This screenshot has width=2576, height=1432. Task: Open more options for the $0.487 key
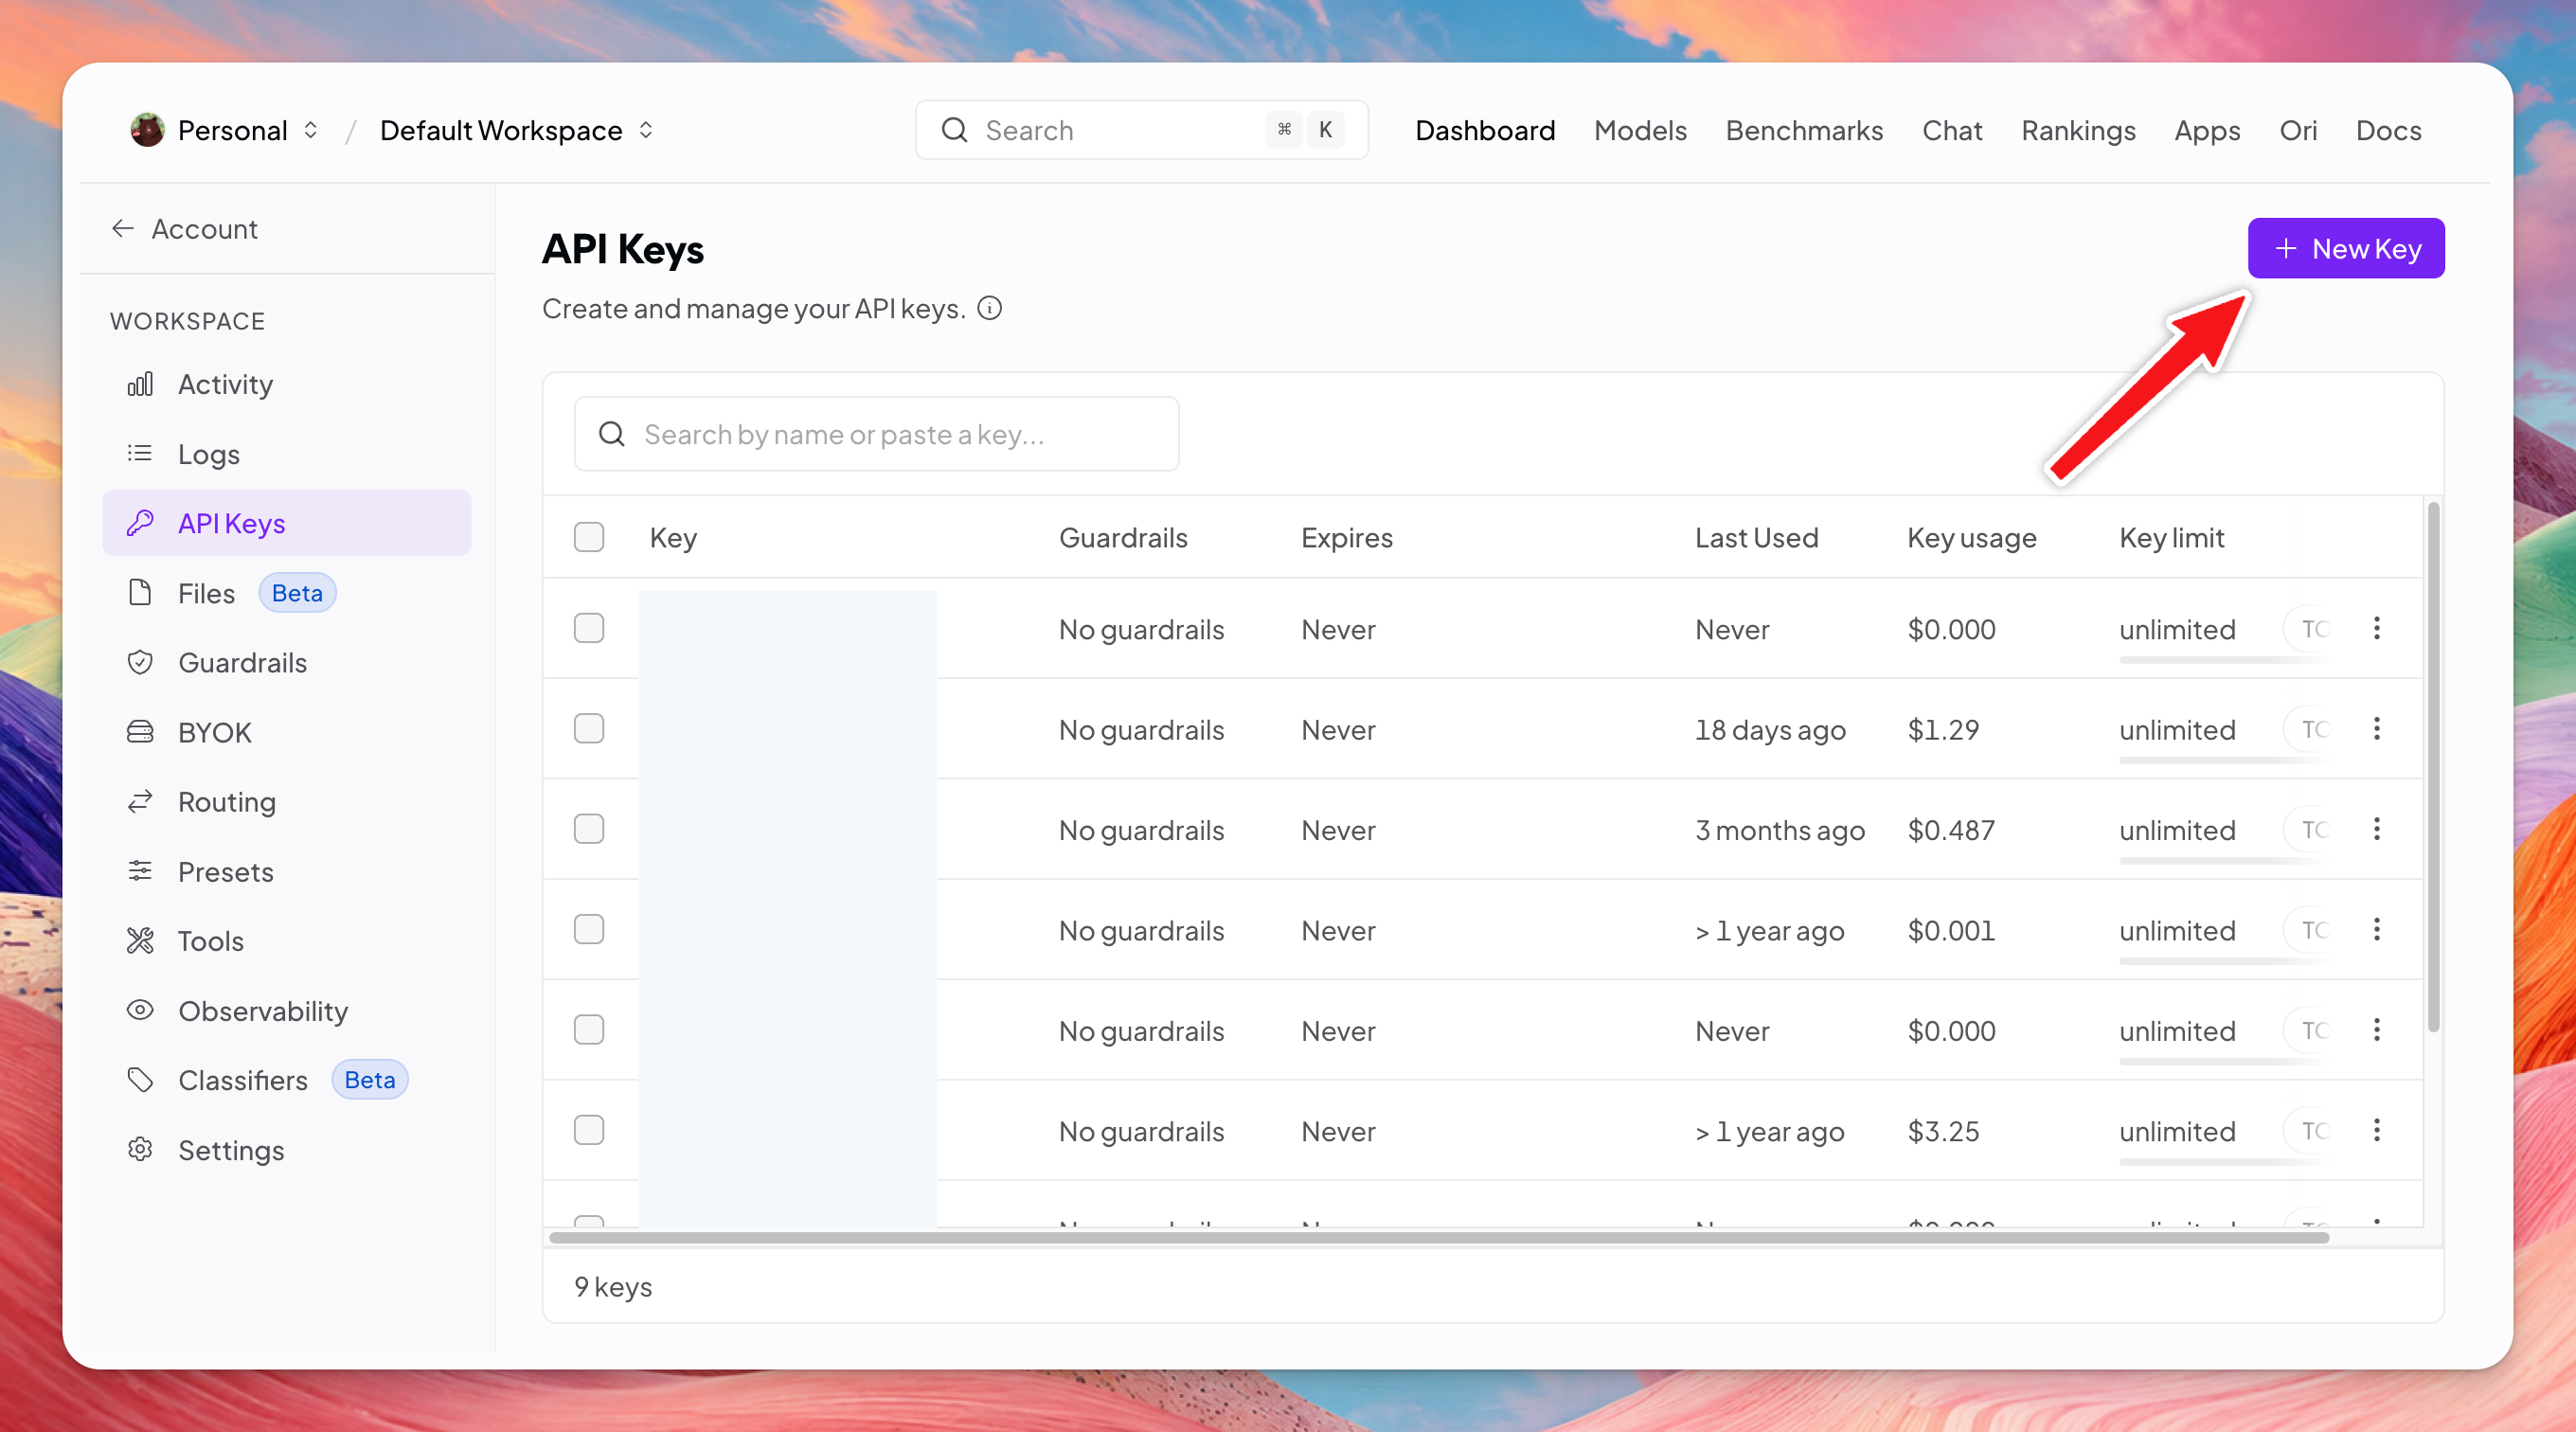click(x=2377, y=829)
